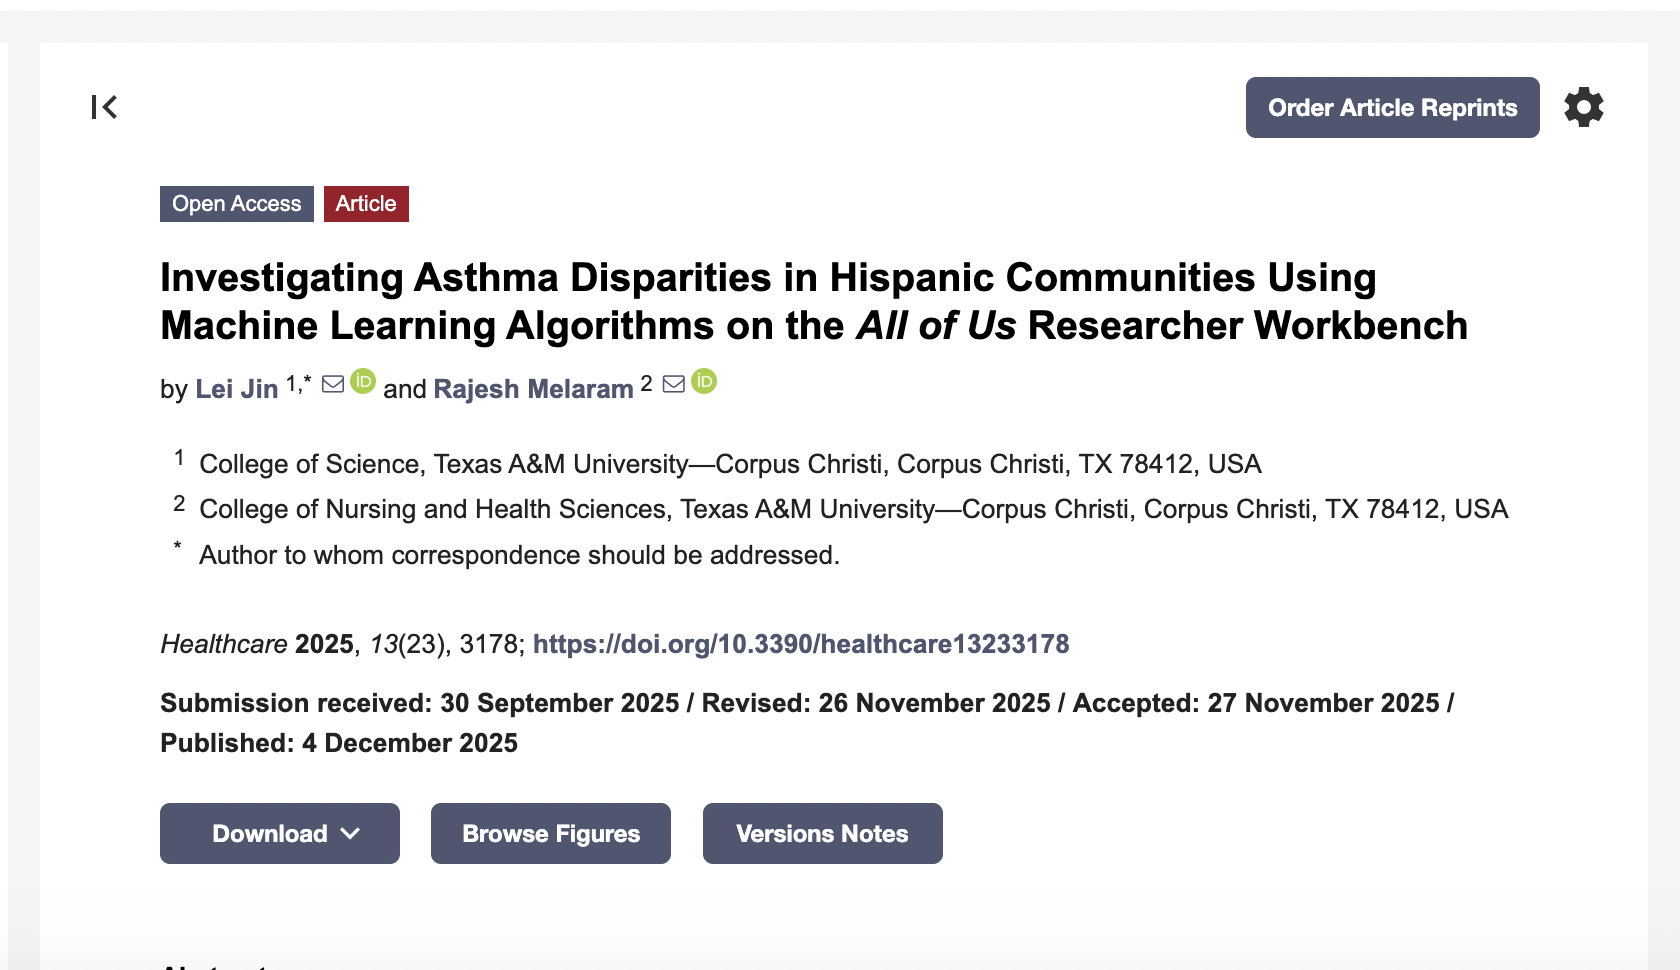Open Browse Figures
The height and width of the screenshot is (970, 1680).
550,833
